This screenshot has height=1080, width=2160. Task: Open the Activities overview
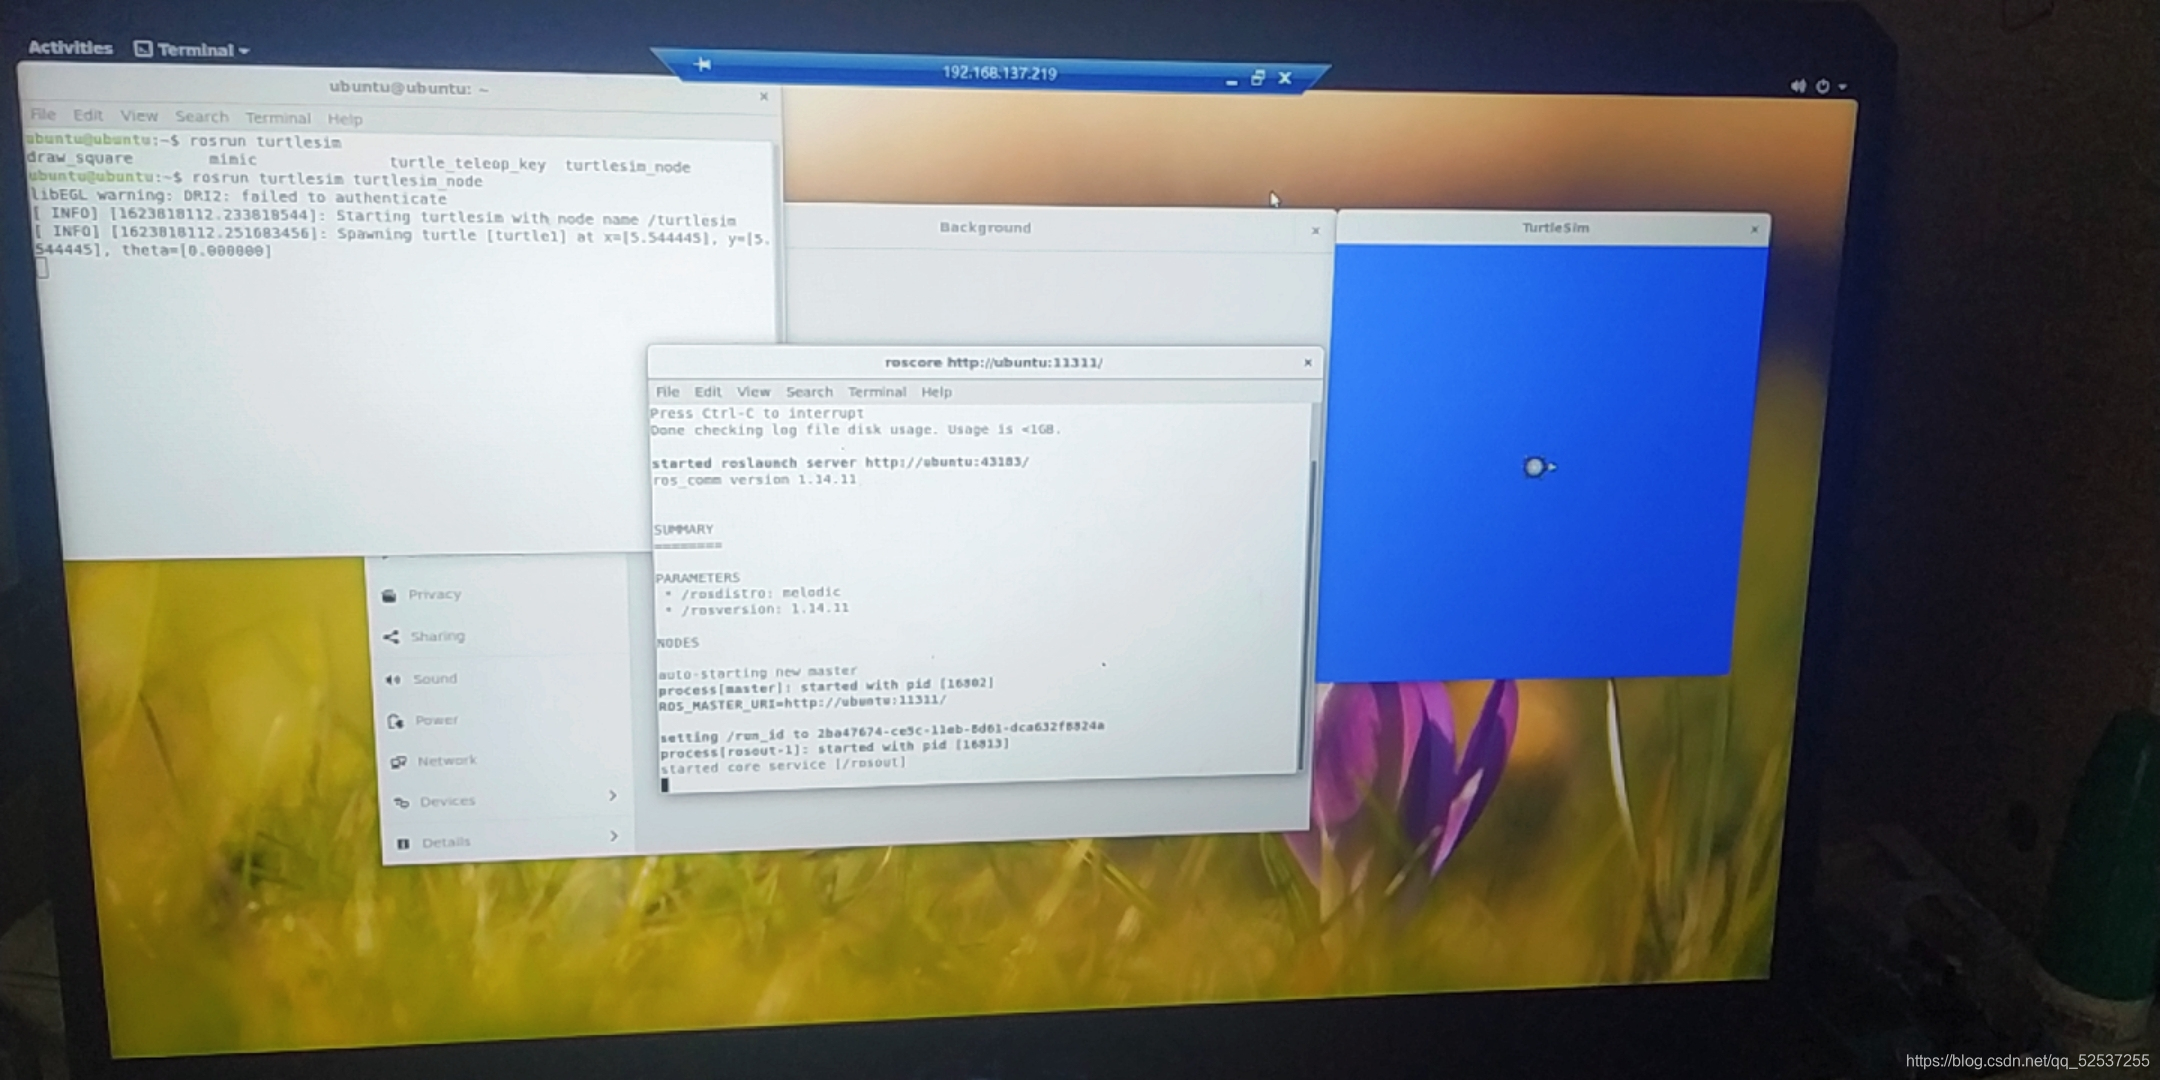pos(70,47)
